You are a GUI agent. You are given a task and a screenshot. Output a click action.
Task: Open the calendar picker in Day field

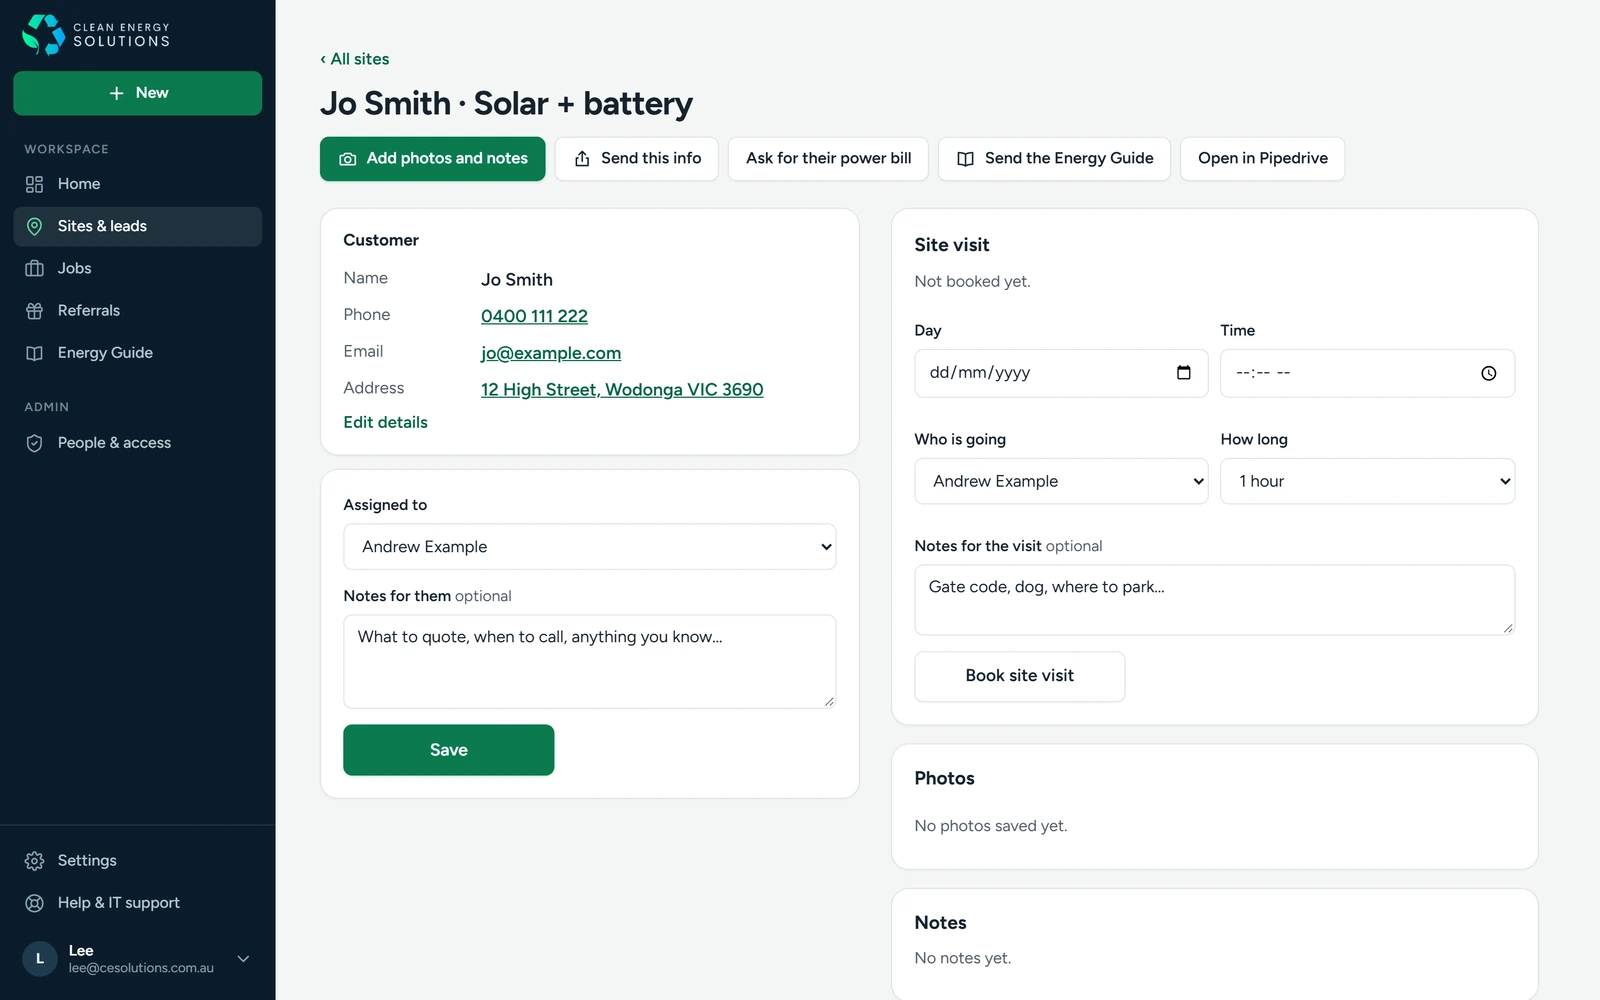1184,373
